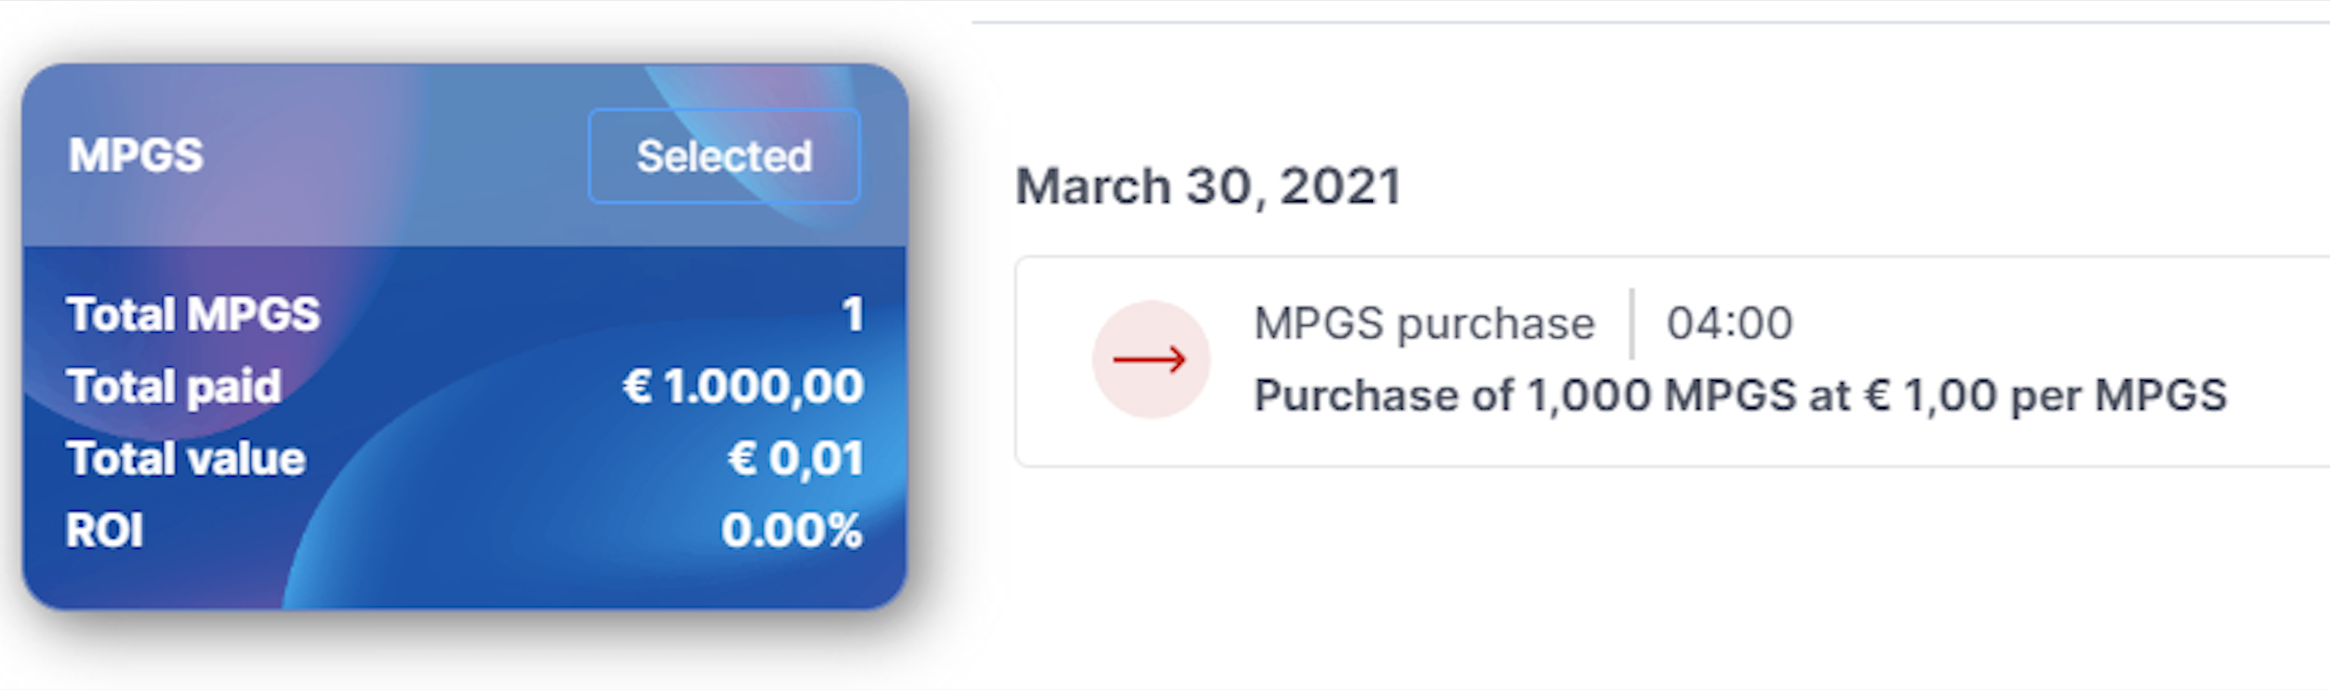Click the euro symbol in Total paid
Screen dimensions: 2330x690
(637, 387)
